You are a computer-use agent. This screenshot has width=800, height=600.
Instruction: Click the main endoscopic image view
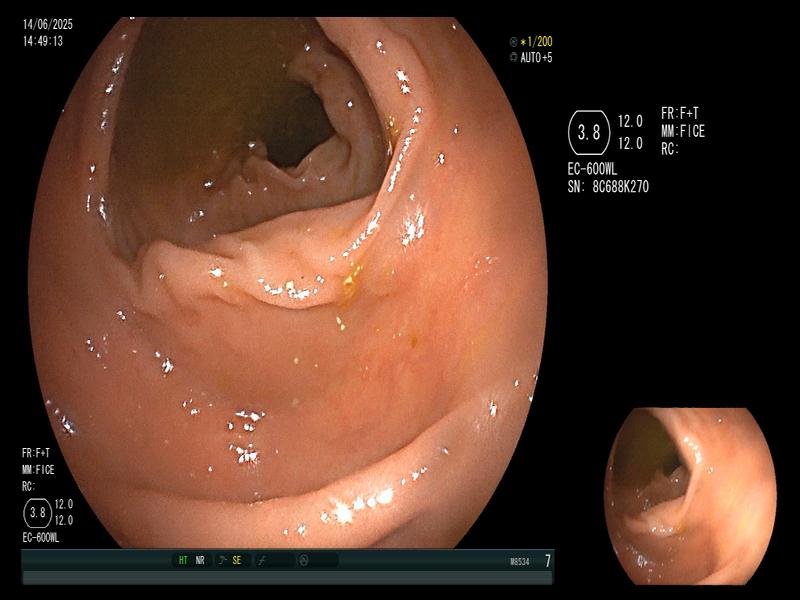pos(288,282)
